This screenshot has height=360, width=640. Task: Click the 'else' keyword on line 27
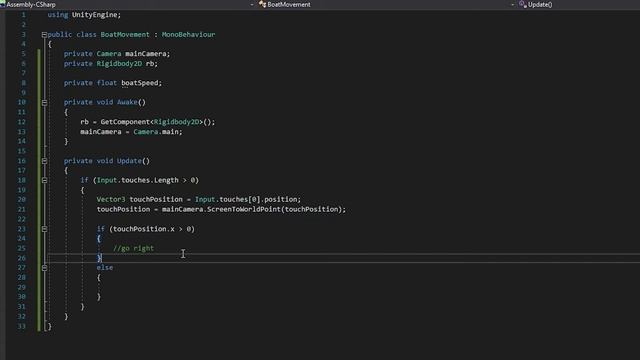pyautogui.click(x=104, y=267)
